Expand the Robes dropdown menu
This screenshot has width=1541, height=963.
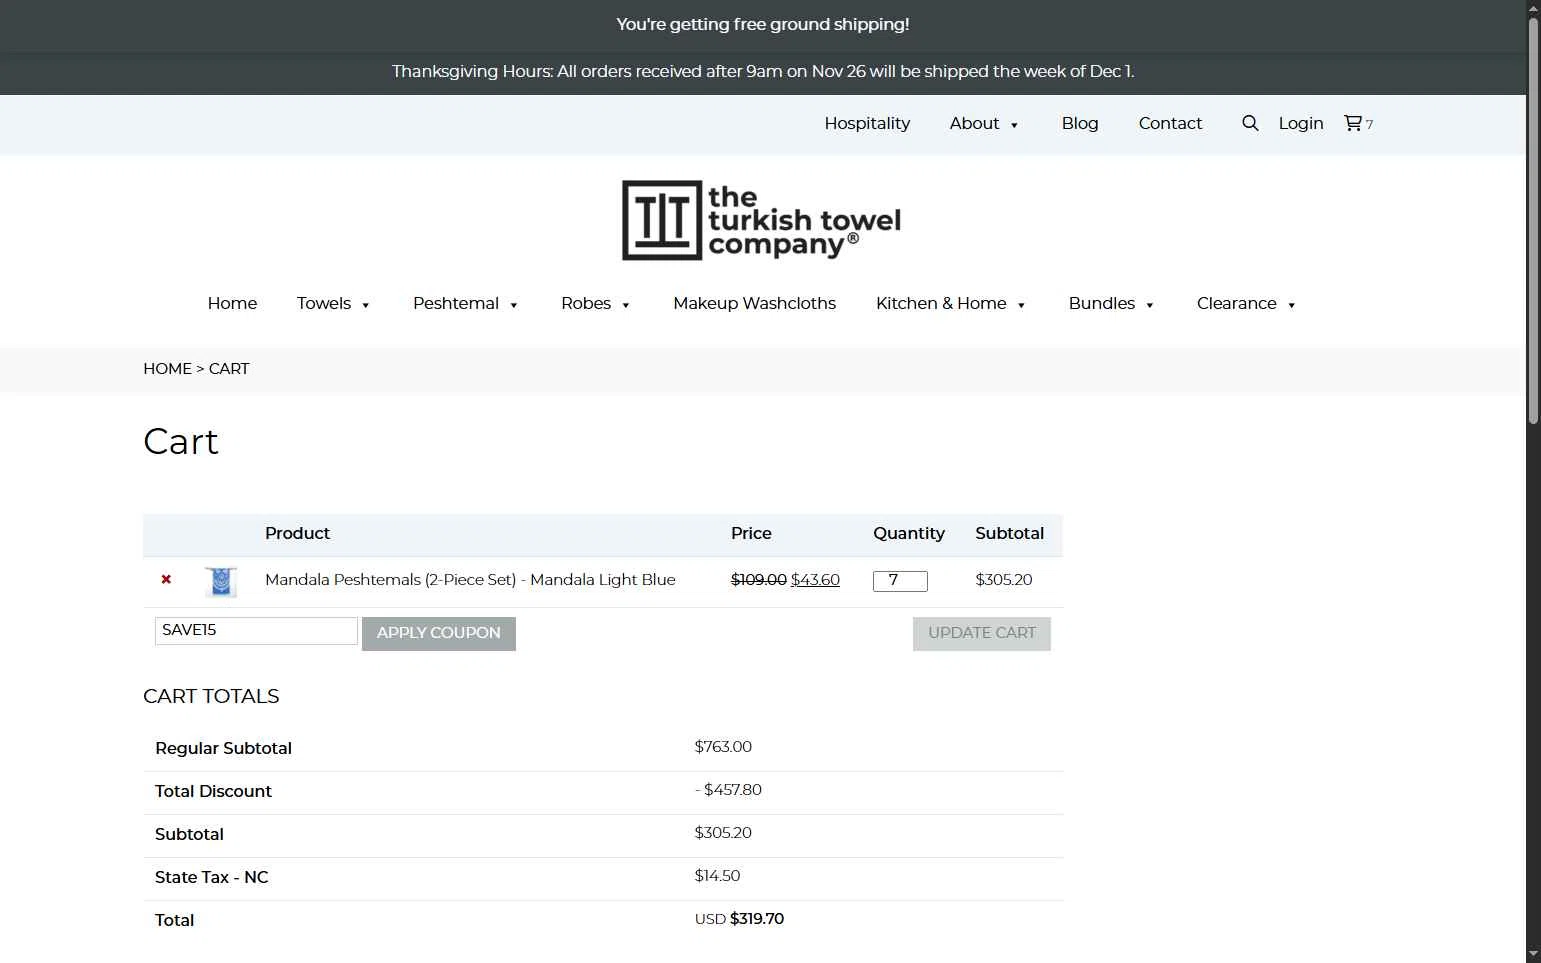click(595, 303)
